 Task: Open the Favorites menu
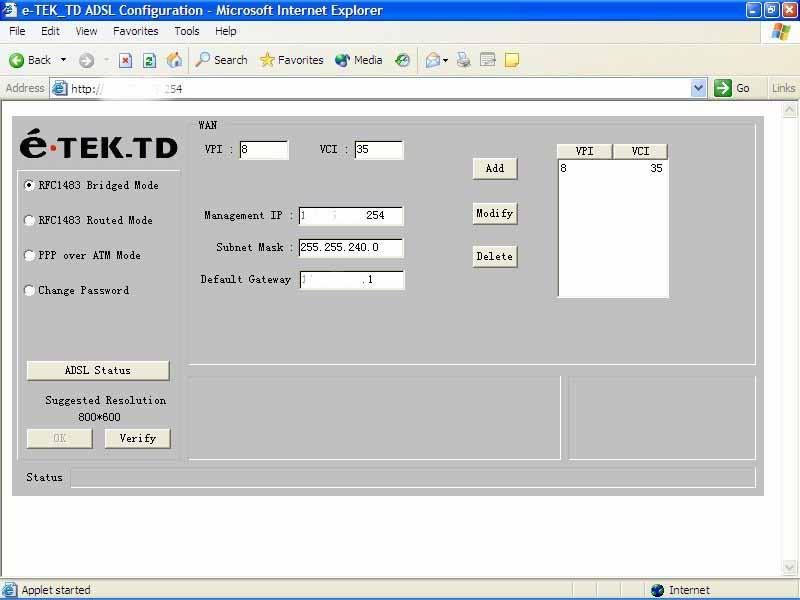click(136, 31)
